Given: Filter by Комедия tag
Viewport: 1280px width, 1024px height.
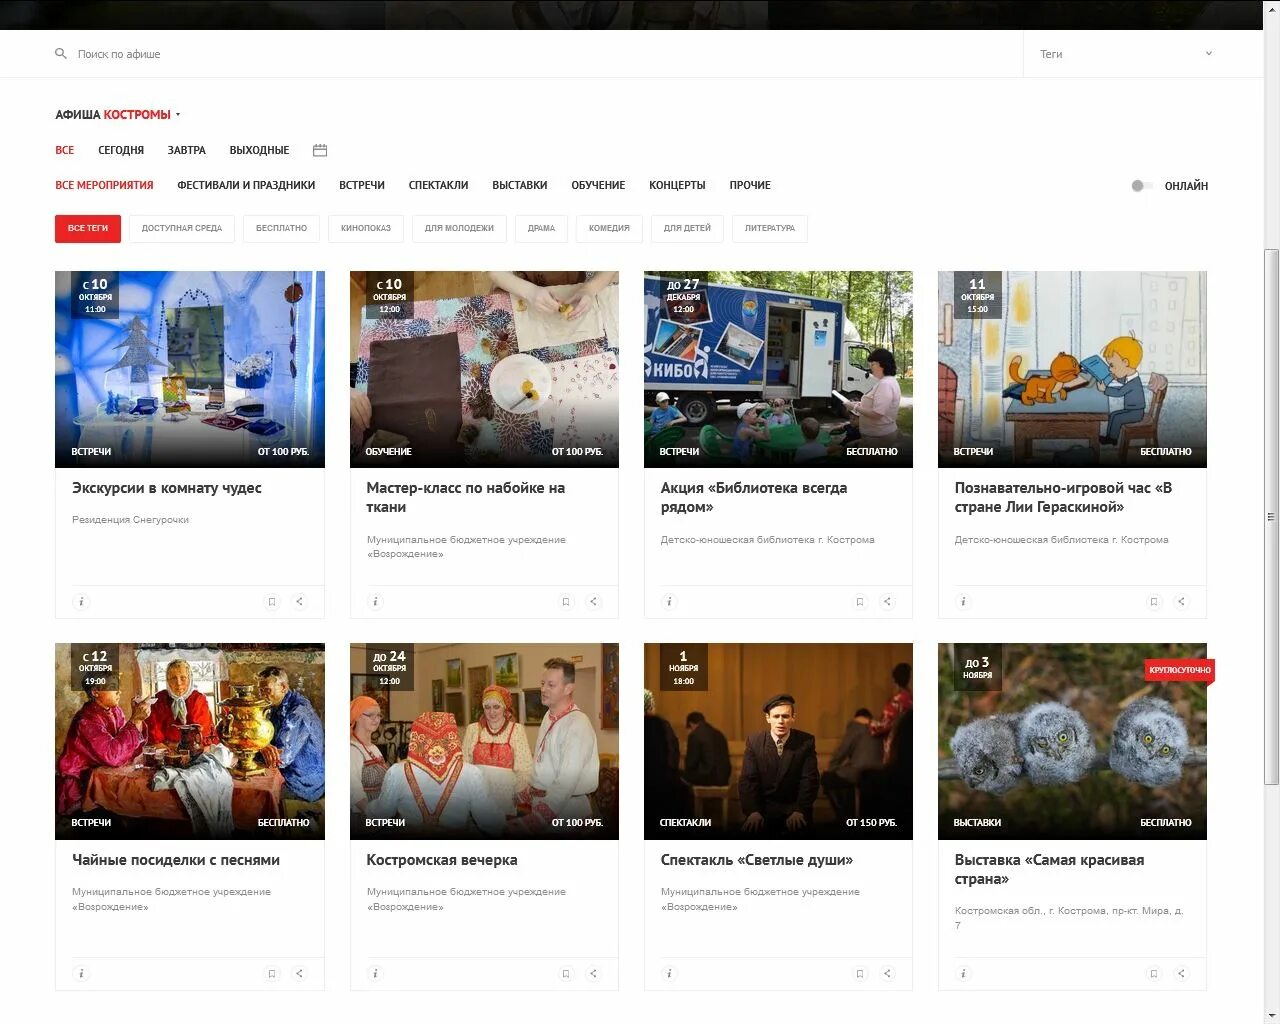Looking at the screenshot, I should [609, 228].
